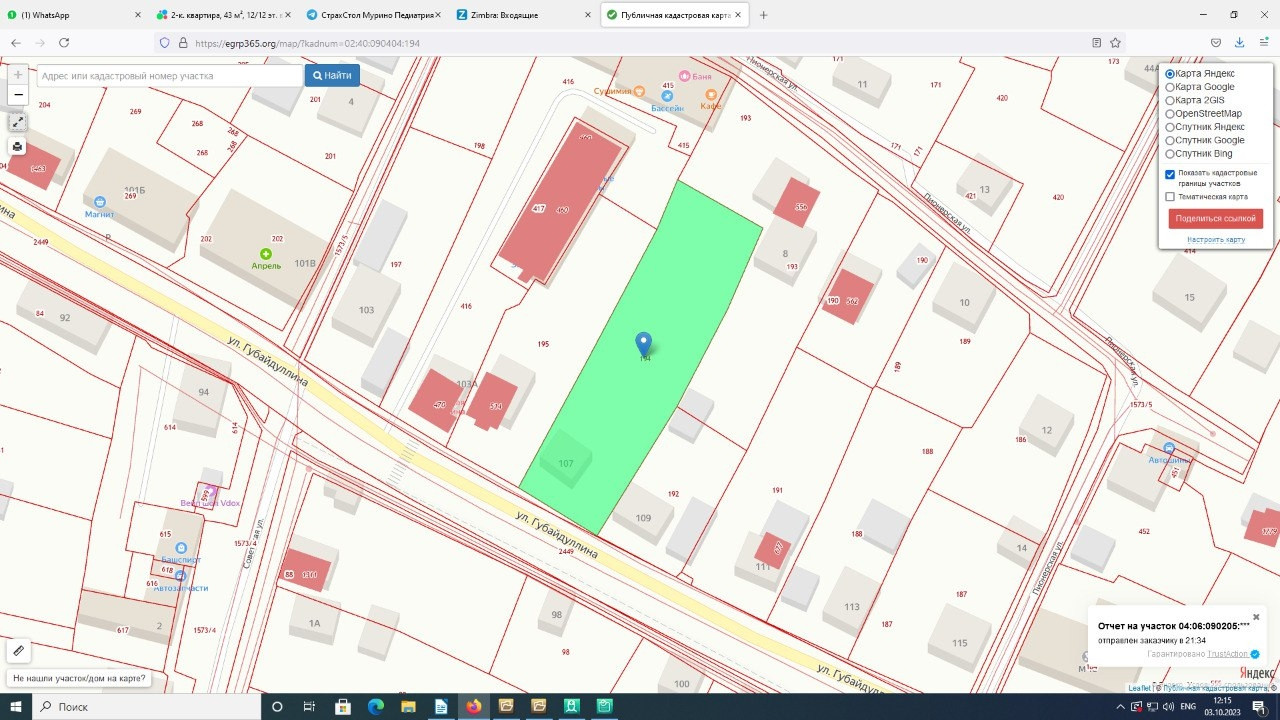1280x720 pixels.
Task: Click the Бассейн pool map icon
Action: [x=667, y=96]
